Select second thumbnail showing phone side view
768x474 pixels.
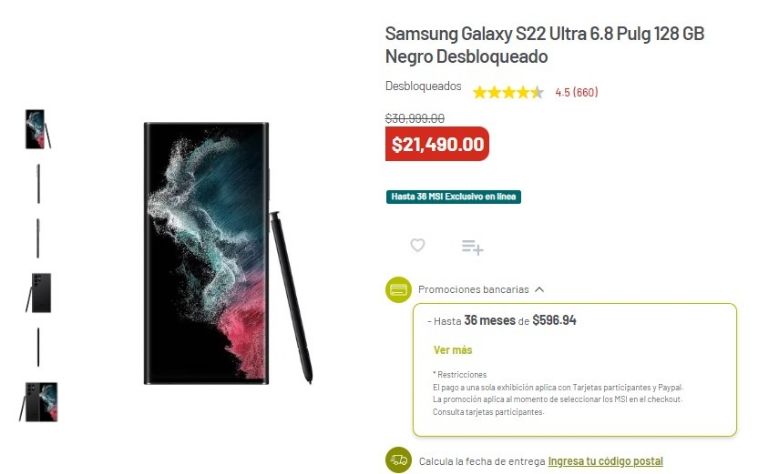coord(38,184)
